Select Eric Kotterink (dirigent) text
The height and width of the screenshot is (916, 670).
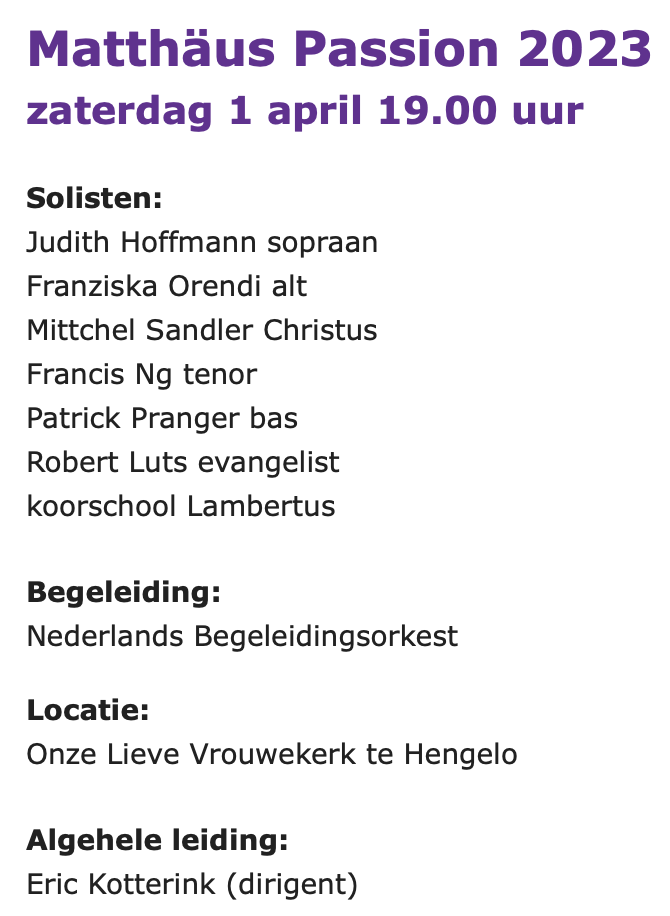(192, 884)
